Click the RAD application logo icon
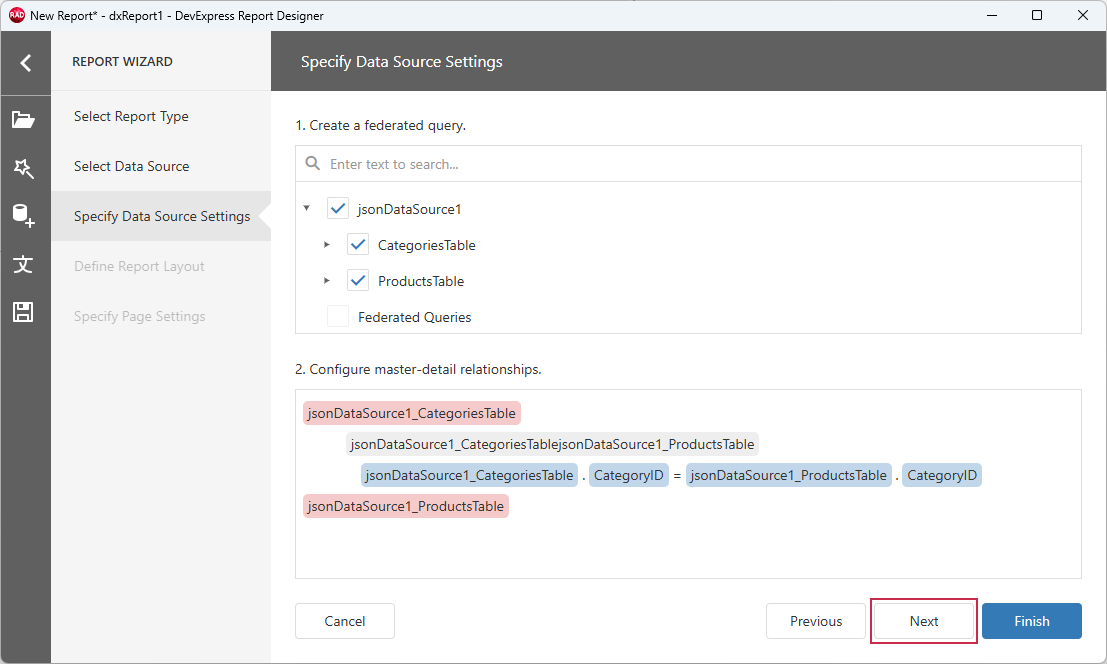Viewport: 1107px width, 664px height. (x=16, y=15)
